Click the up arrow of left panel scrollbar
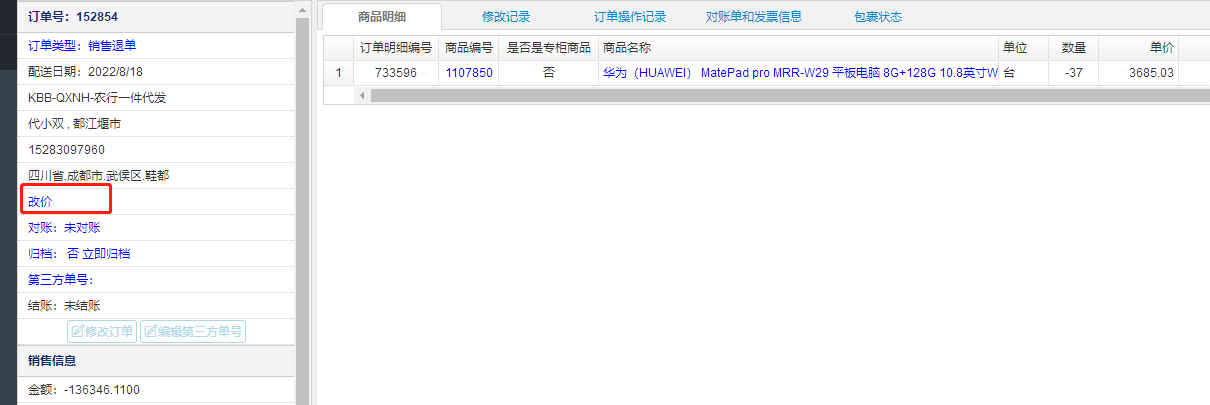The width and height of the screenshot is (1210, 405). (x=302, y=8)
